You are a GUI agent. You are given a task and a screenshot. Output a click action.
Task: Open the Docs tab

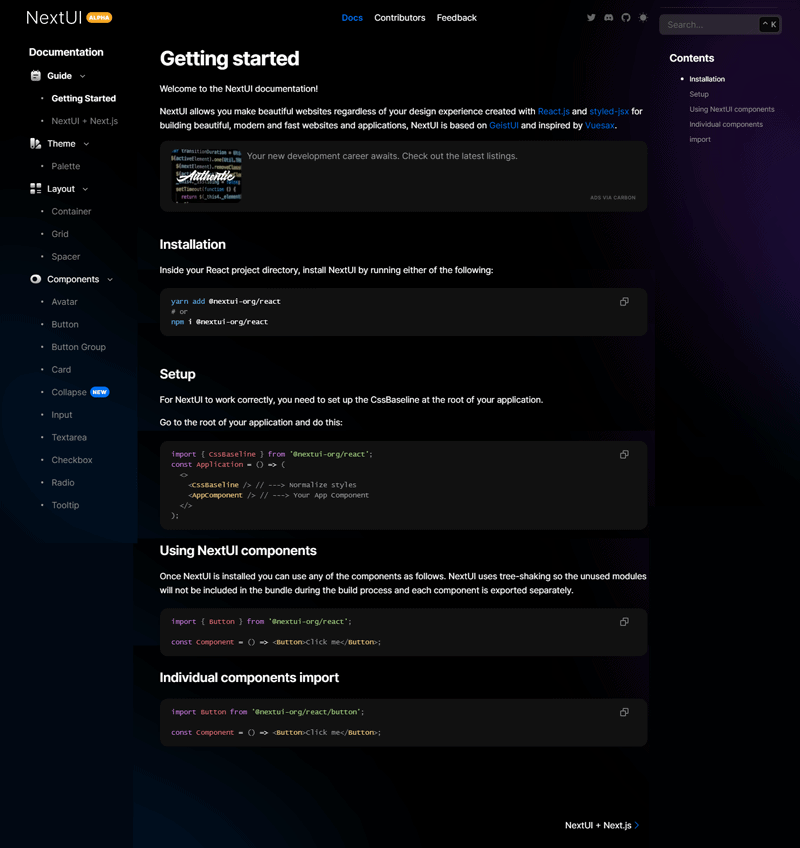point(352,18)
